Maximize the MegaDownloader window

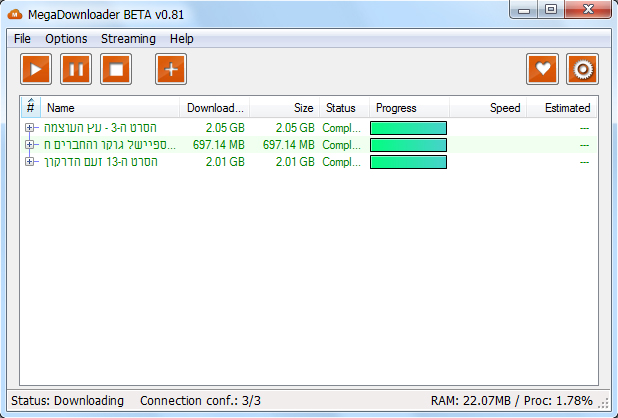click(x=551, y=9)
